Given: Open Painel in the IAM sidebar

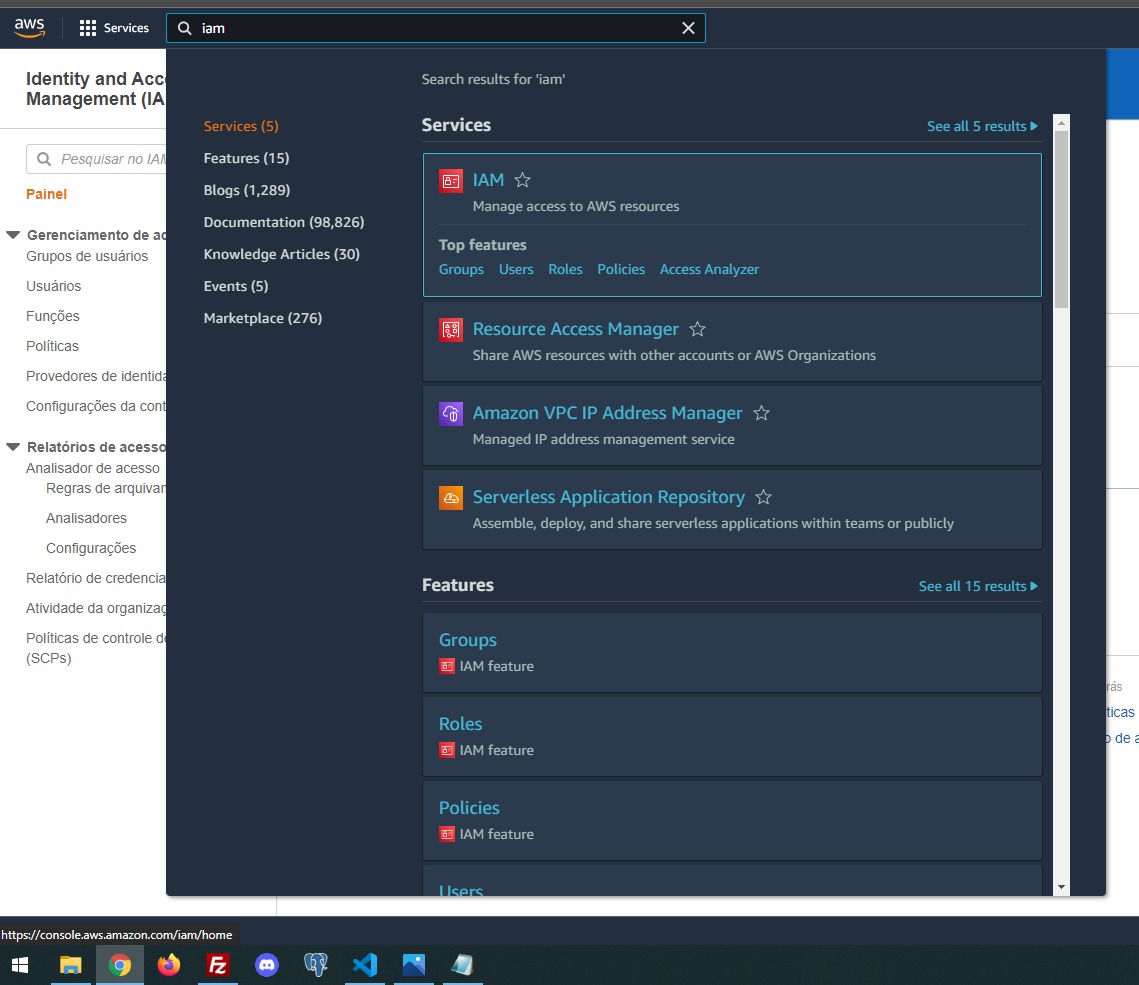Looking at the screenshot, I should point(46,194).
